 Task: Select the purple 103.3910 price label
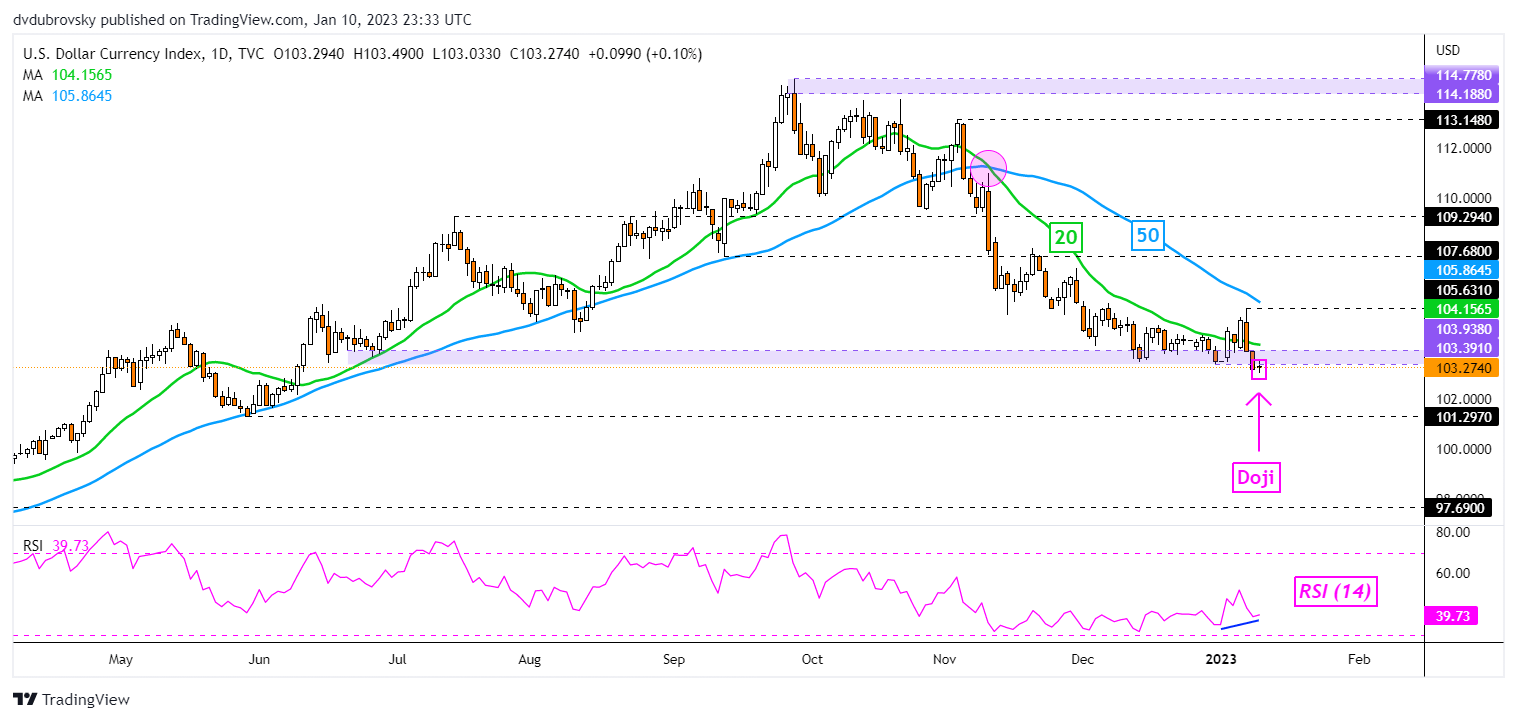1463,348
